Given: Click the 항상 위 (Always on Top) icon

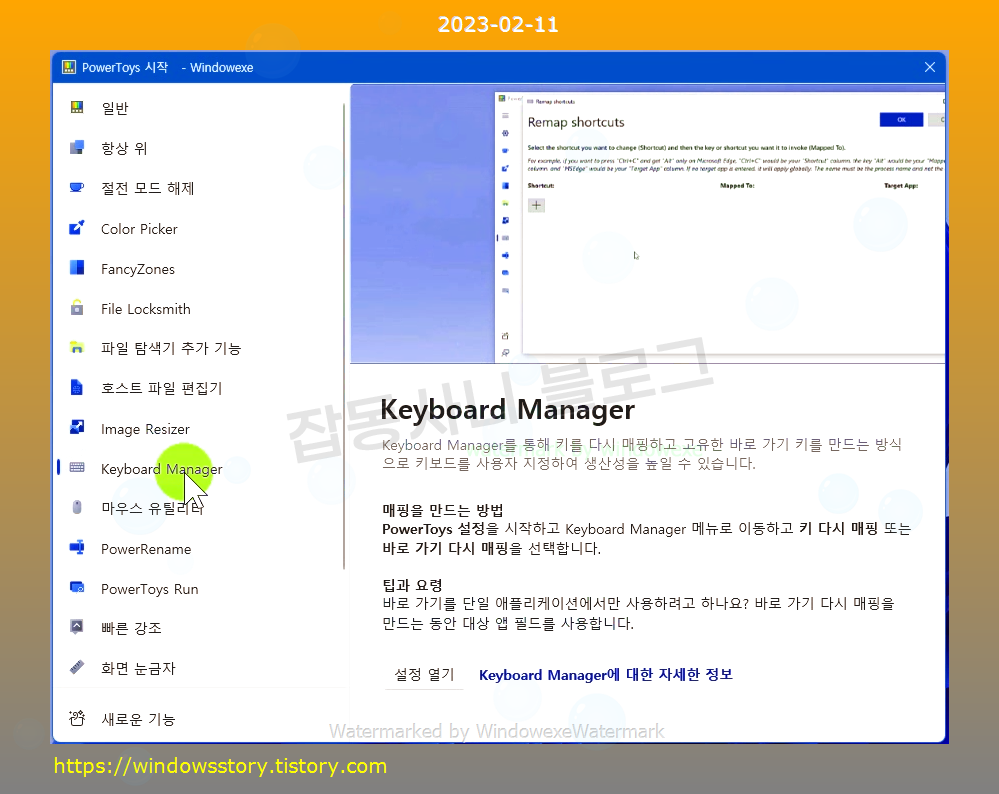Looking at the screenshot, I should click(x=77, y=147).
